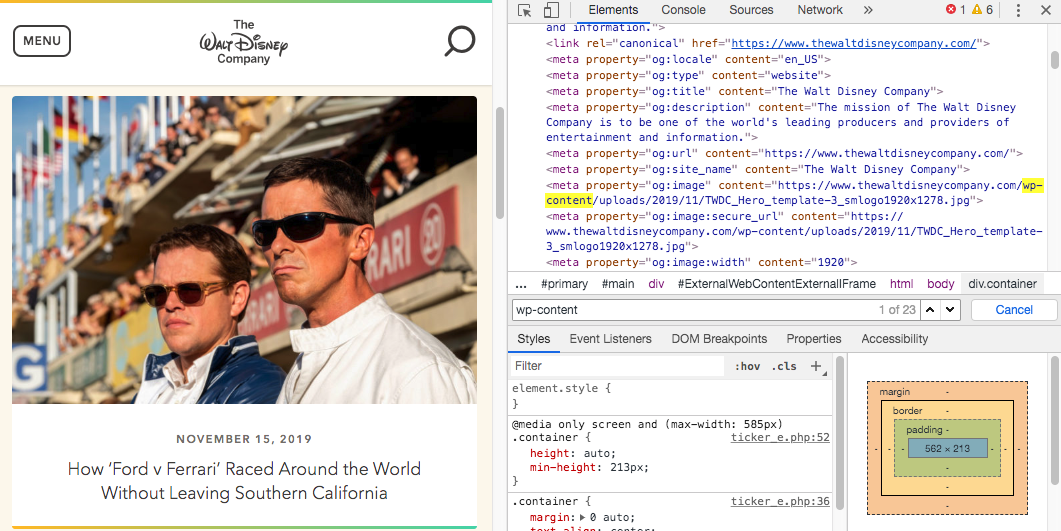Select the html breadcrumb item
Viewport: 1061px width, 531px height.
point(901,284)
